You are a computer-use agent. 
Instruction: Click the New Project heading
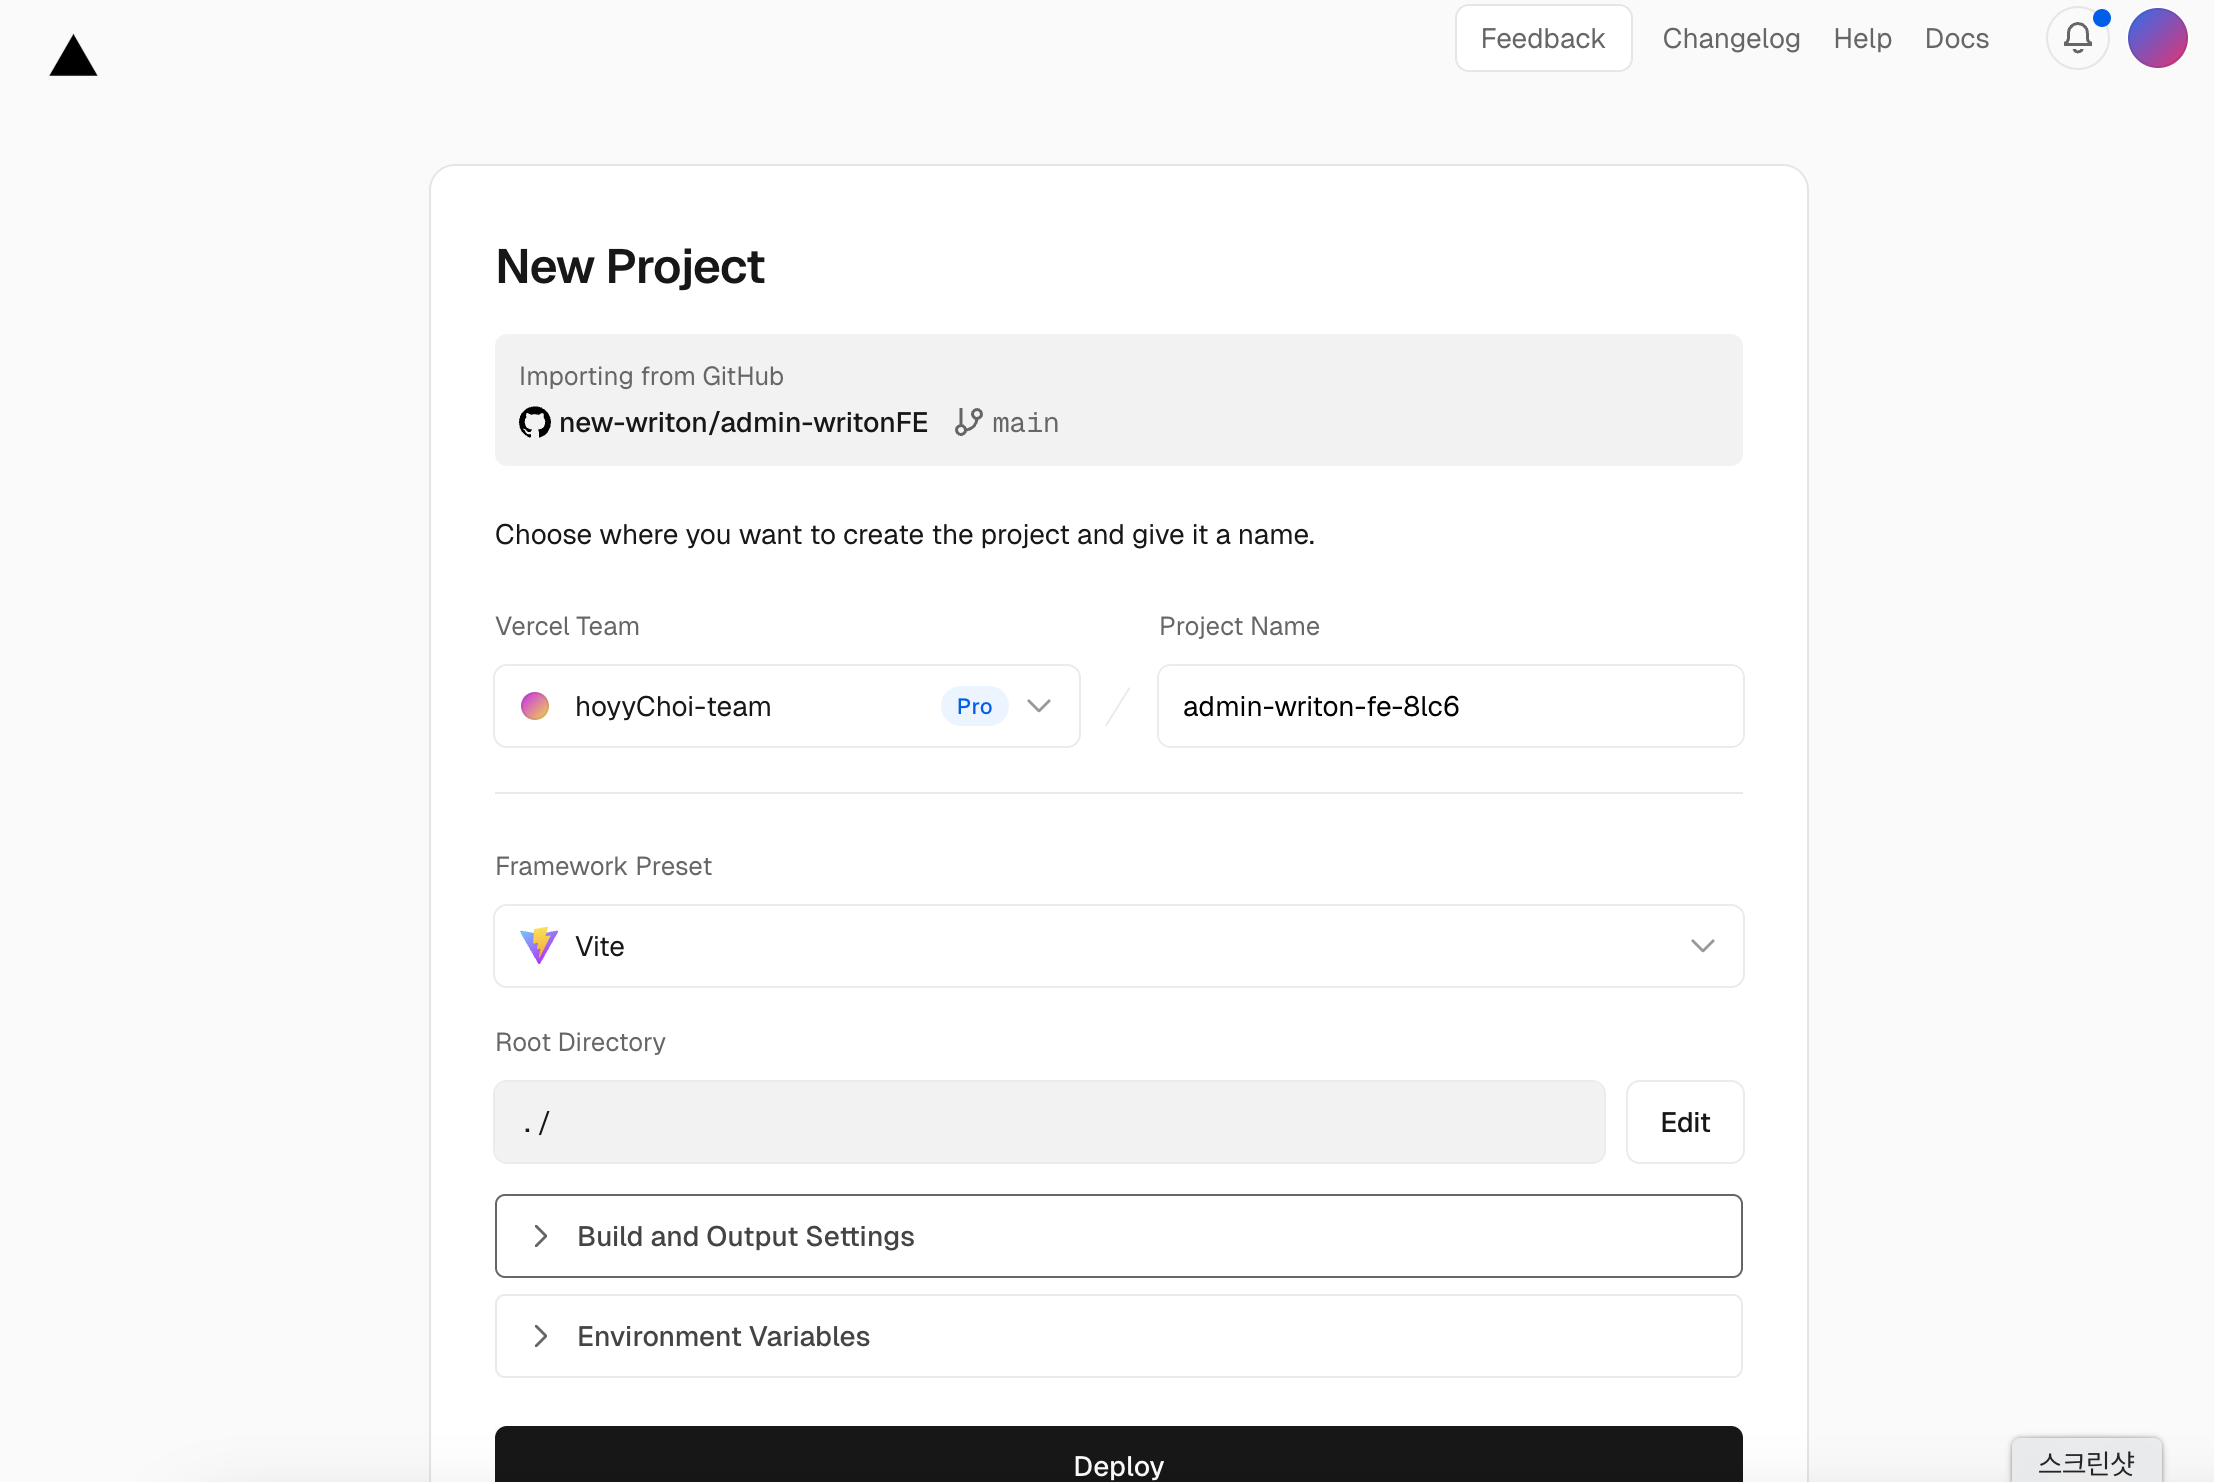pos(630,267)
